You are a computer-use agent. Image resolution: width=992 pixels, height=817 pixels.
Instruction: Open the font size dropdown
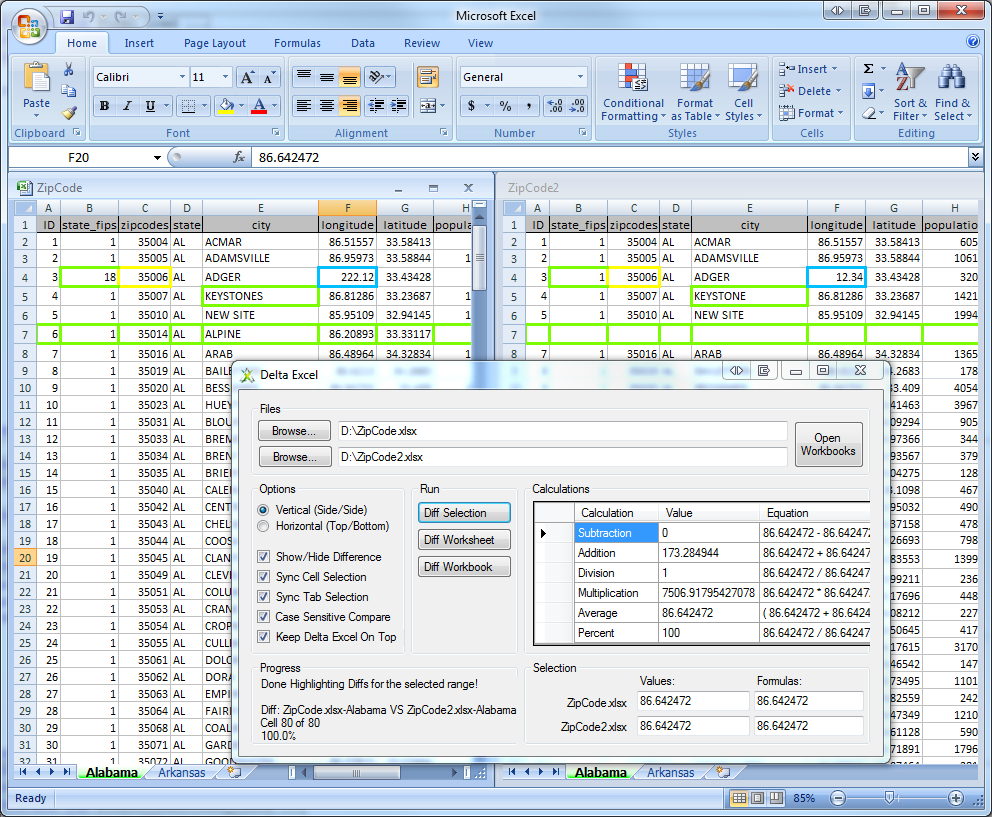tap(225, 77)
